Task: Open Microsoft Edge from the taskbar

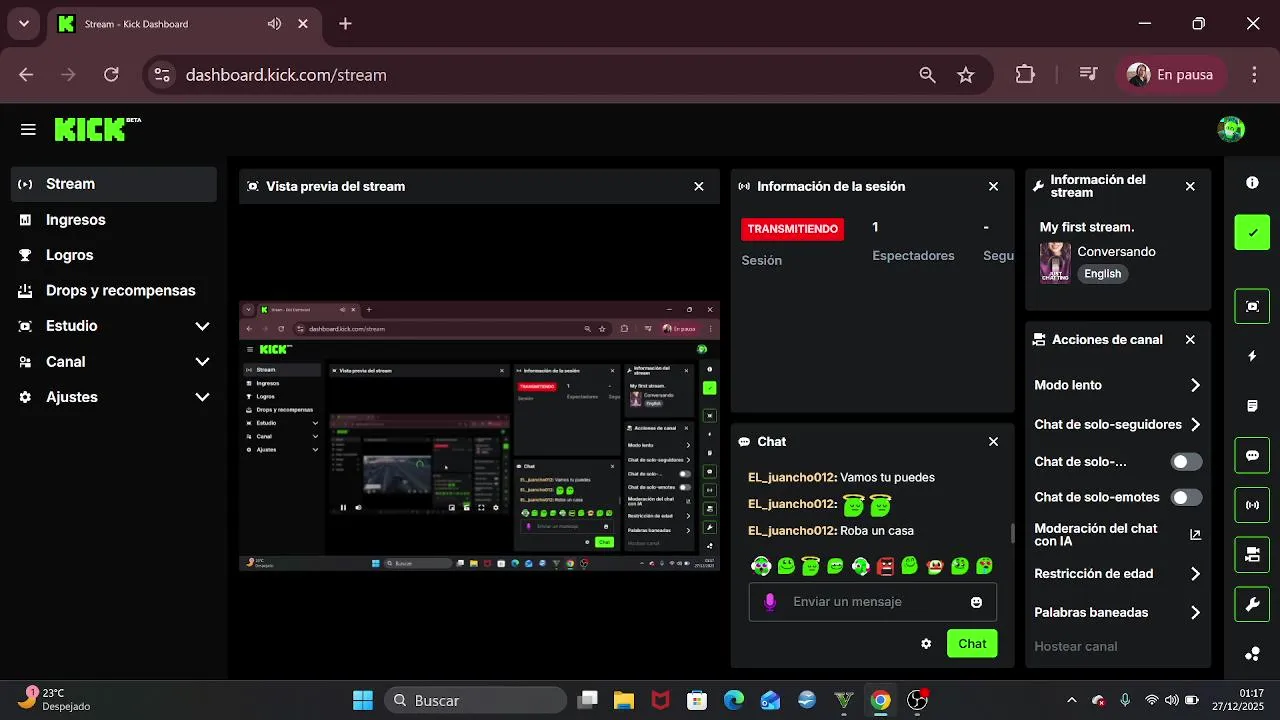Action: (x=734, y=700)
